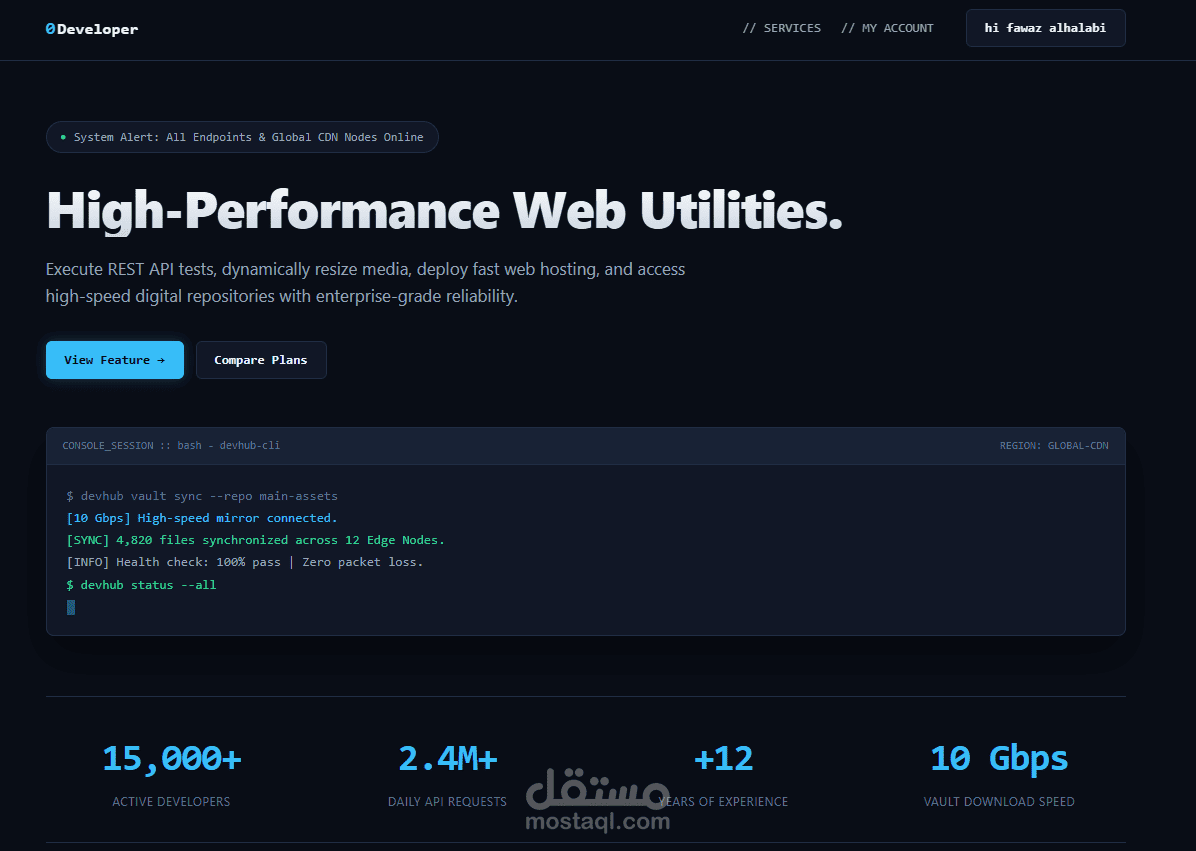Click the ACTIVE DEVELOPERS label
The image size is (1196, 851).
click(x=171, y=801)
